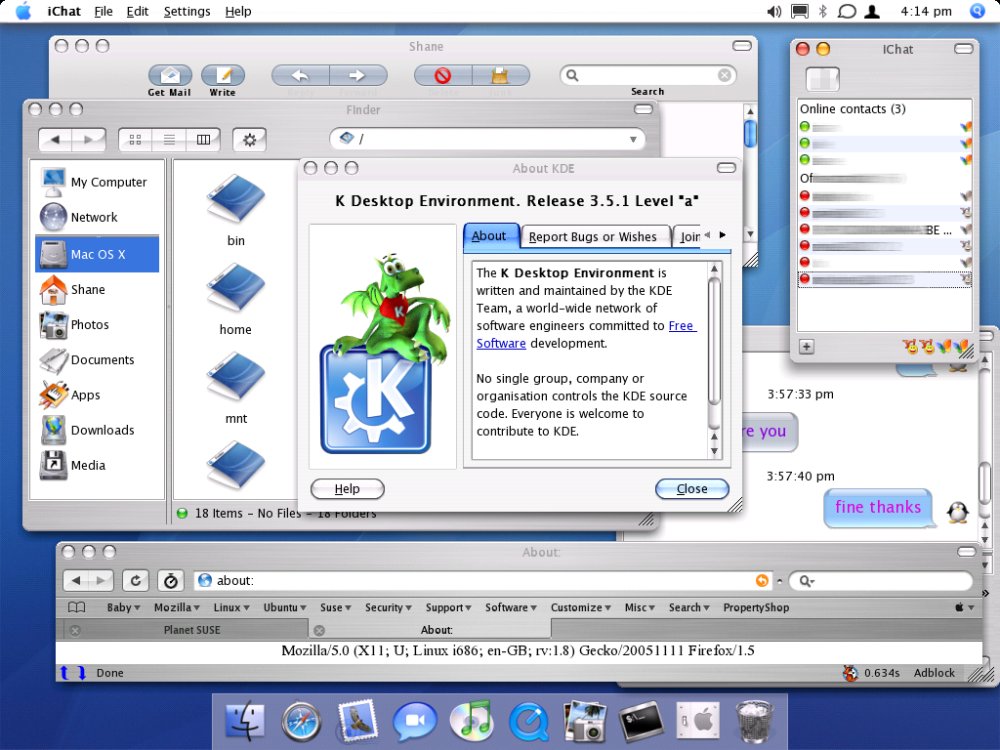Open the Trash in the dock

pos(754,721)
